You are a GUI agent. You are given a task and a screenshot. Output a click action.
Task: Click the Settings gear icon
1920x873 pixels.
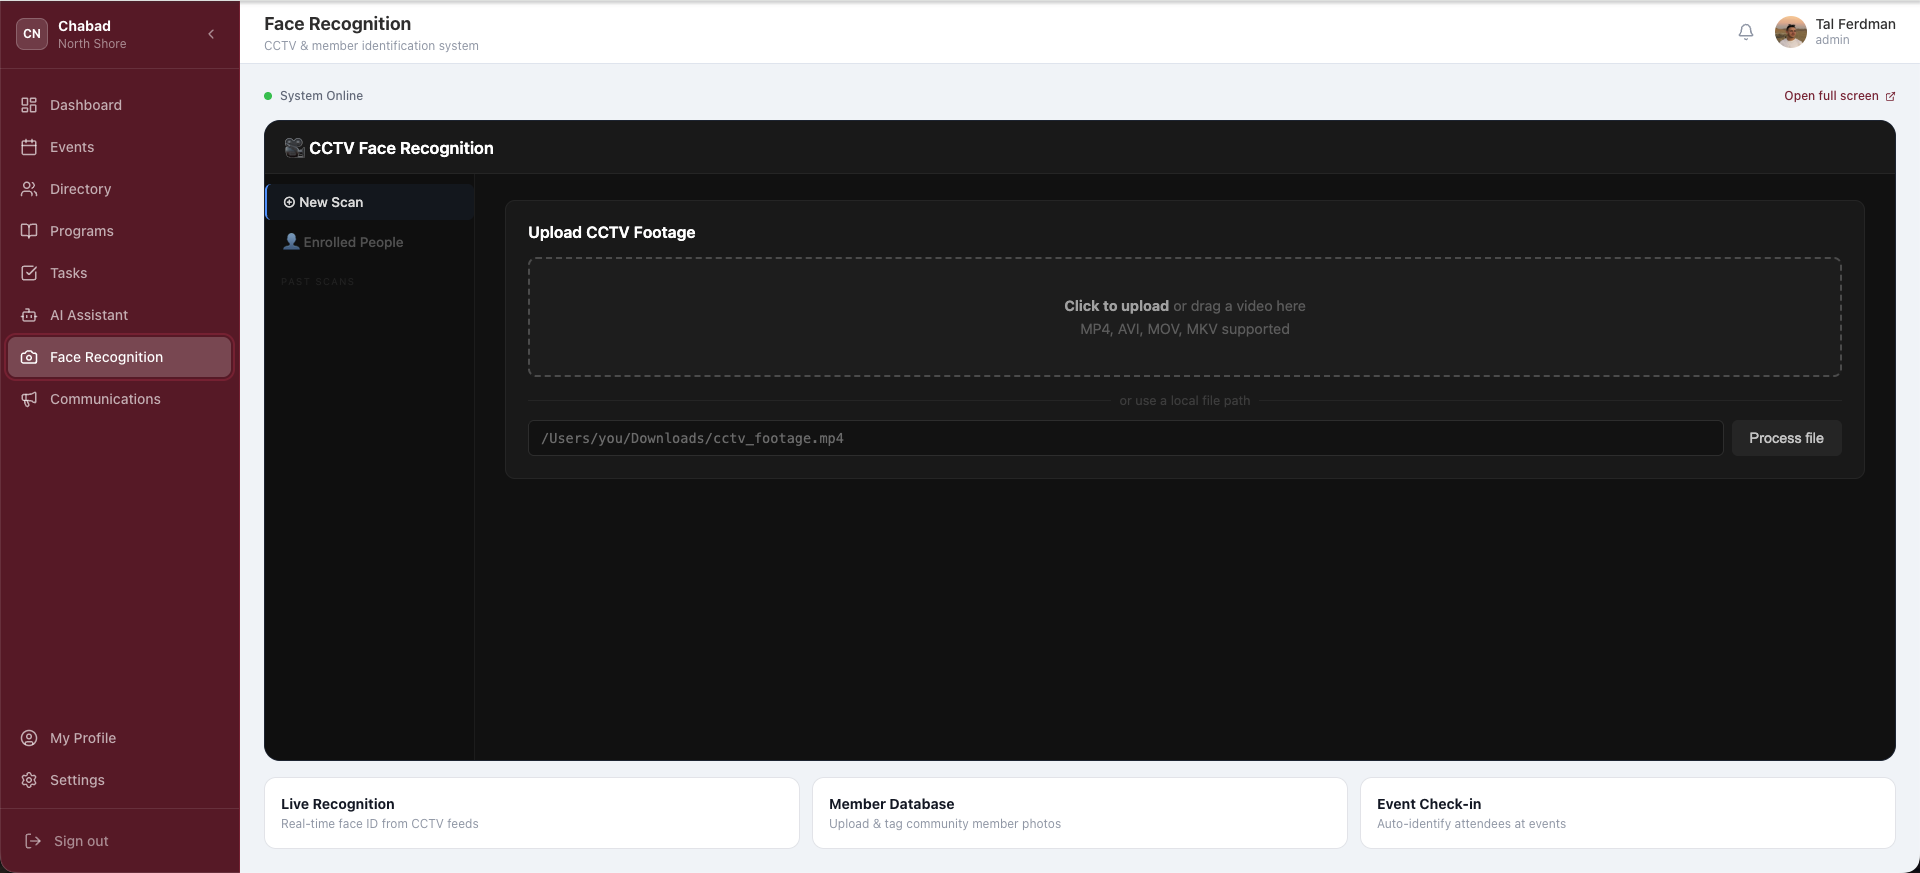[x=29, y=780]
